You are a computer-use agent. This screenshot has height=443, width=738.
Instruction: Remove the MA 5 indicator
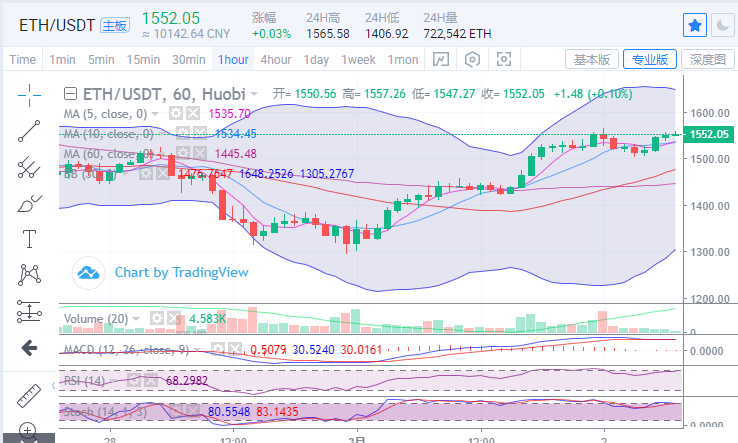pyautogui.click(x=193, y=113)
